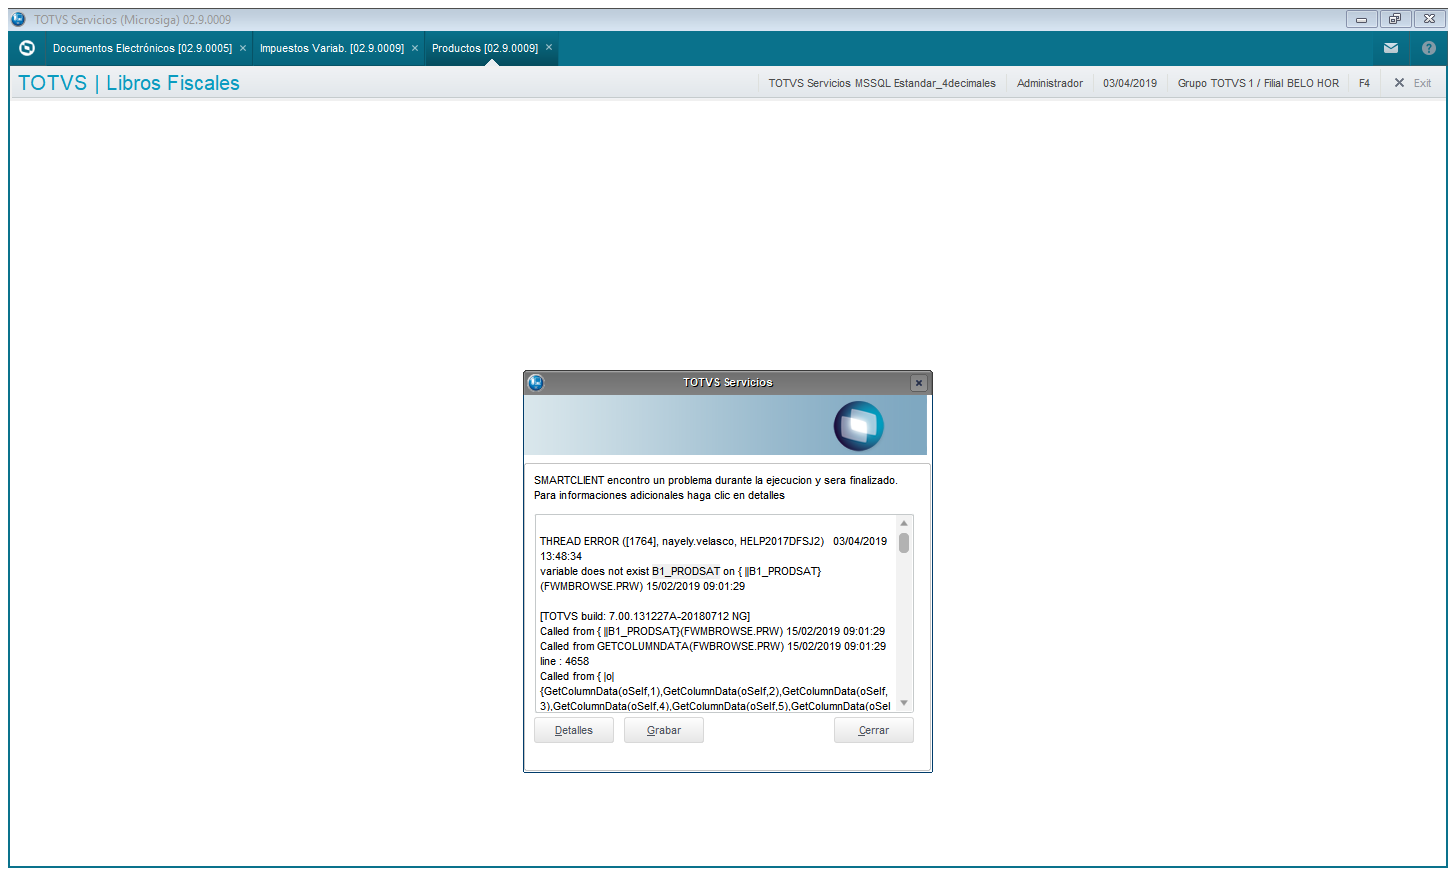This screenshot has height=876, width=1456.
Task: Click the TOTVS | Libros Fiscales title
Action: (129, 83)
